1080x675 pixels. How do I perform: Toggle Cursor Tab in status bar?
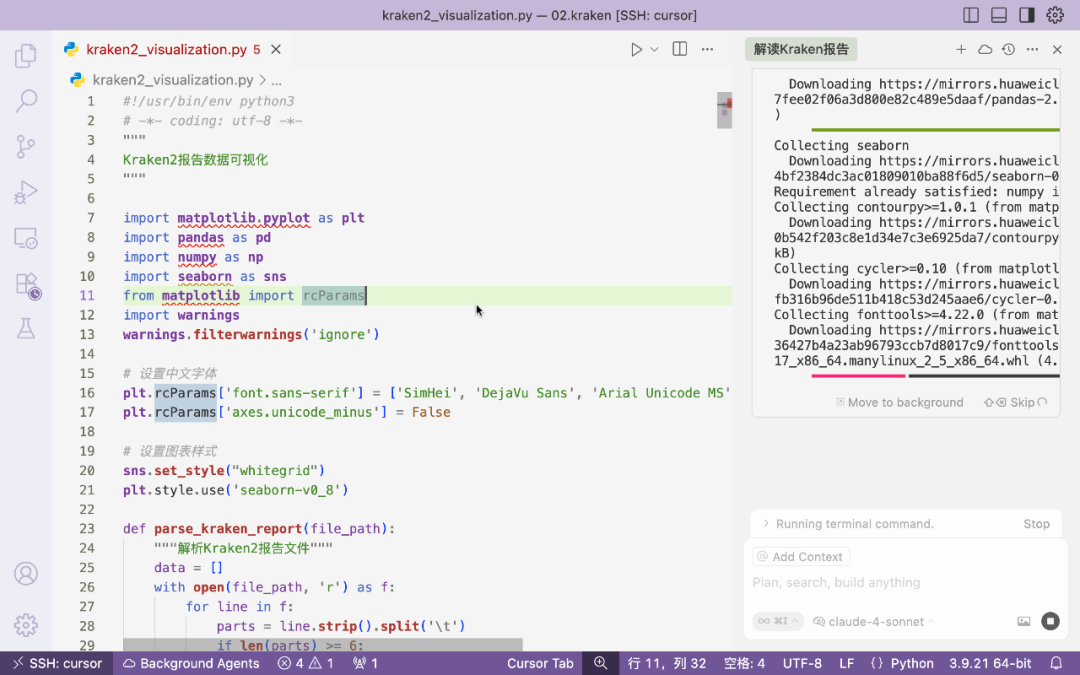pyautogui.click(x=540, y=663)
